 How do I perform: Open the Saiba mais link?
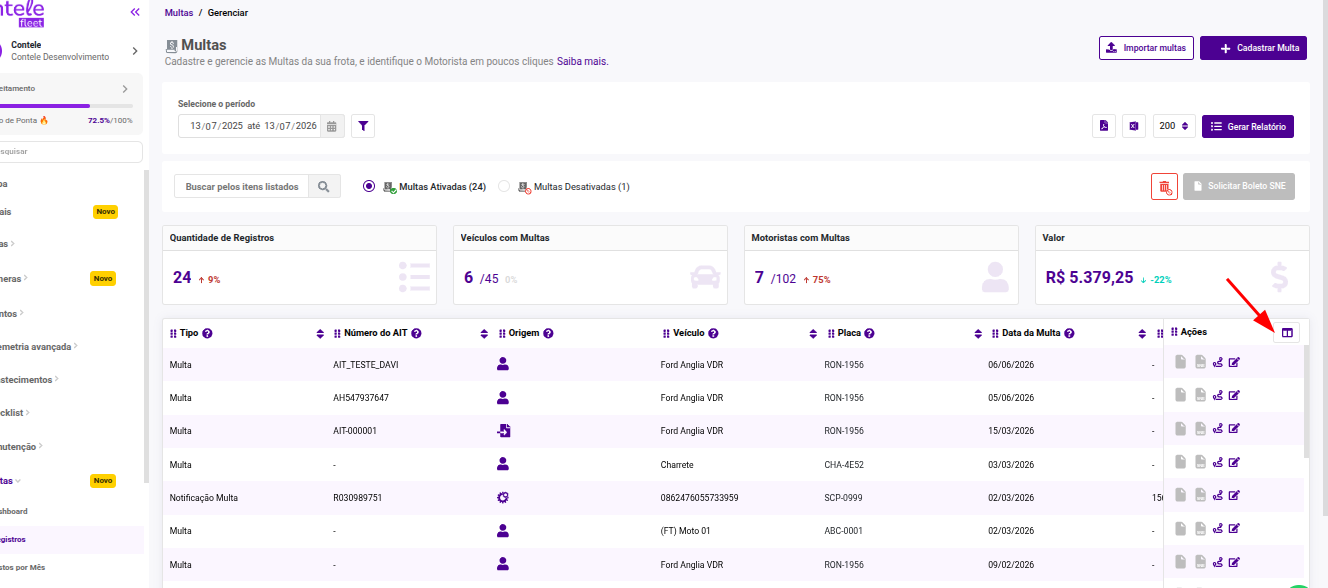click(582, 61)
